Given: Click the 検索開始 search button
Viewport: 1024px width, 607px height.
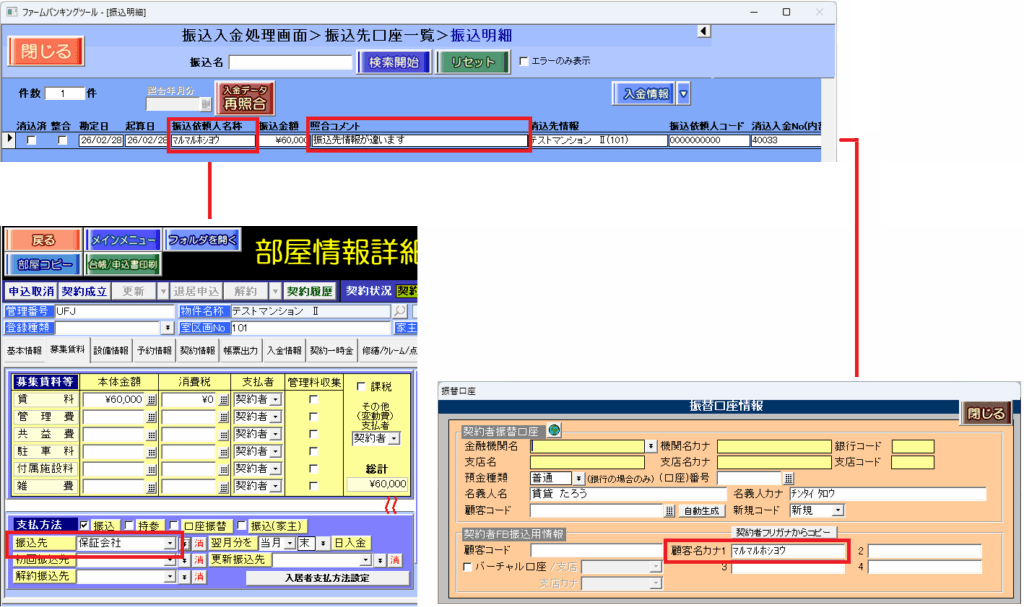Looking at the screenshot, I should point(393,61).
